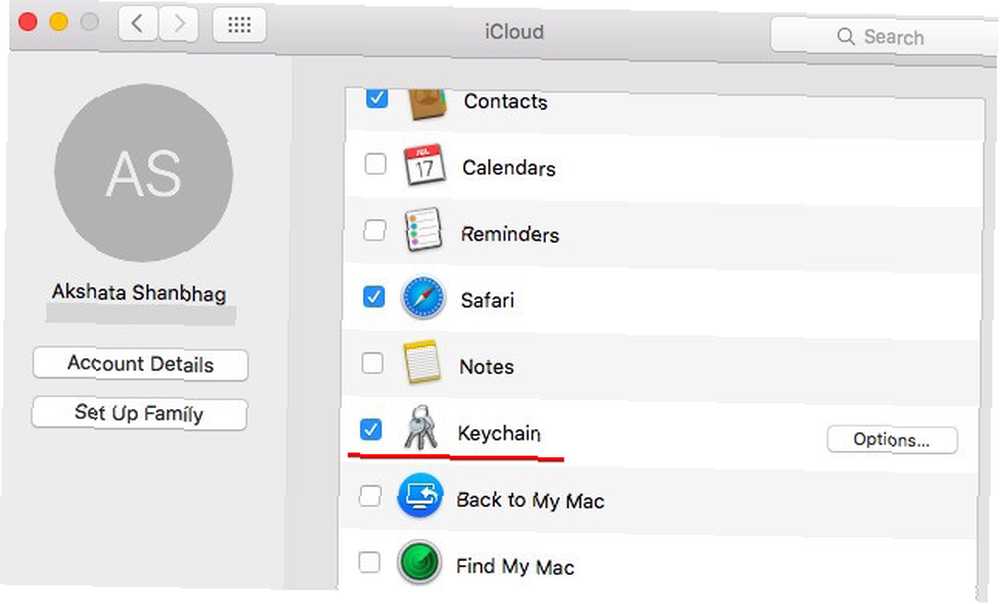Uncheck the Keychain checkbox
The height and width of the screenshot is (604, 1000).
(x=371, y=429)
